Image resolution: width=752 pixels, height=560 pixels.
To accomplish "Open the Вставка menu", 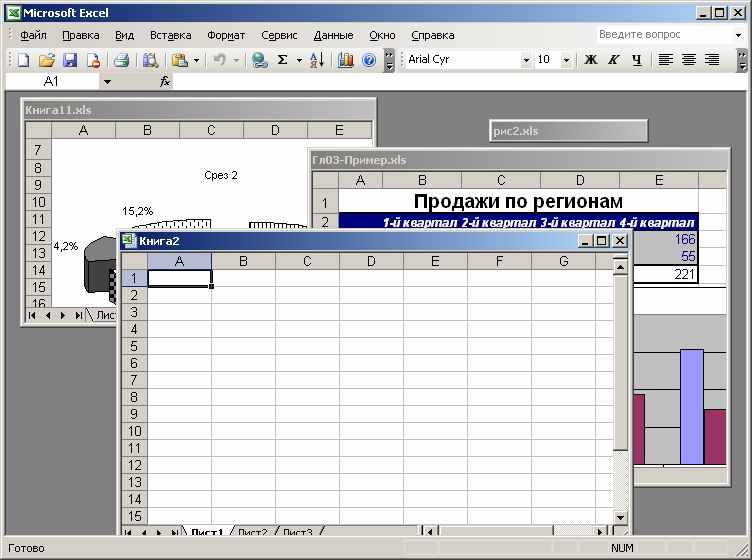I will 170,35.
